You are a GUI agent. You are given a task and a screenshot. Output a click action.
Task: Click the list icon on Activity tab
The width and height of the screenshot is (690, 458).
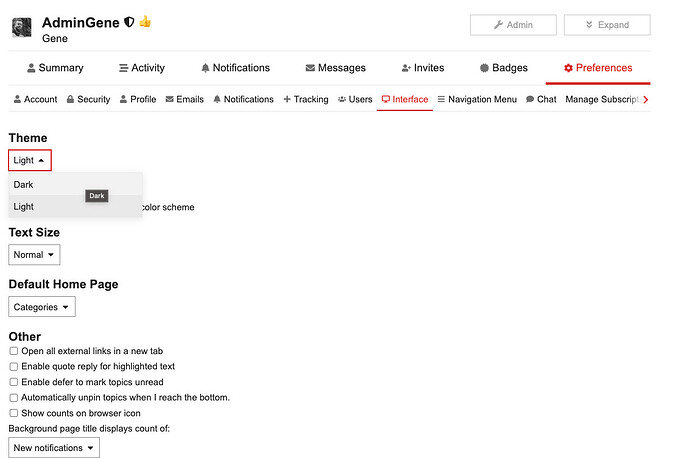click(124, 68)
